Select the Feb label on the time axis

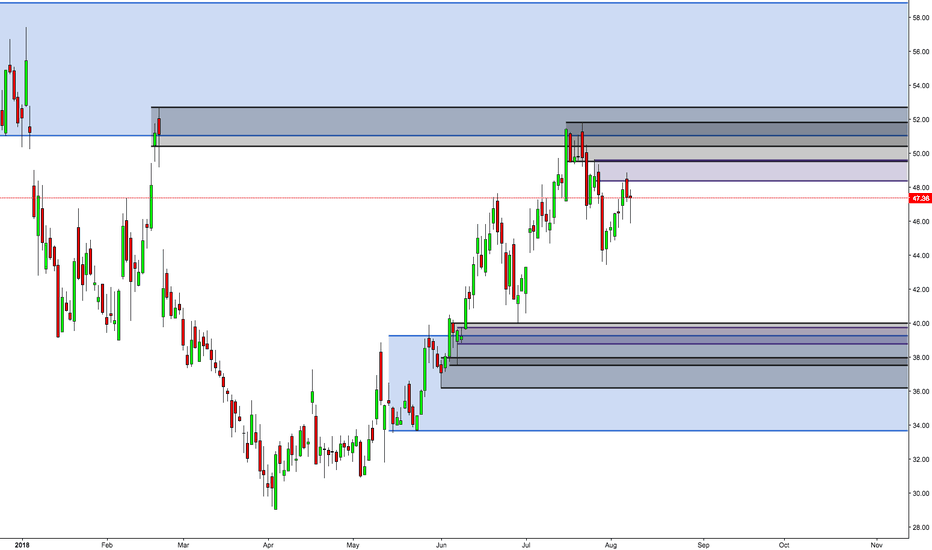pyautogui.click(x=107, y=545)
